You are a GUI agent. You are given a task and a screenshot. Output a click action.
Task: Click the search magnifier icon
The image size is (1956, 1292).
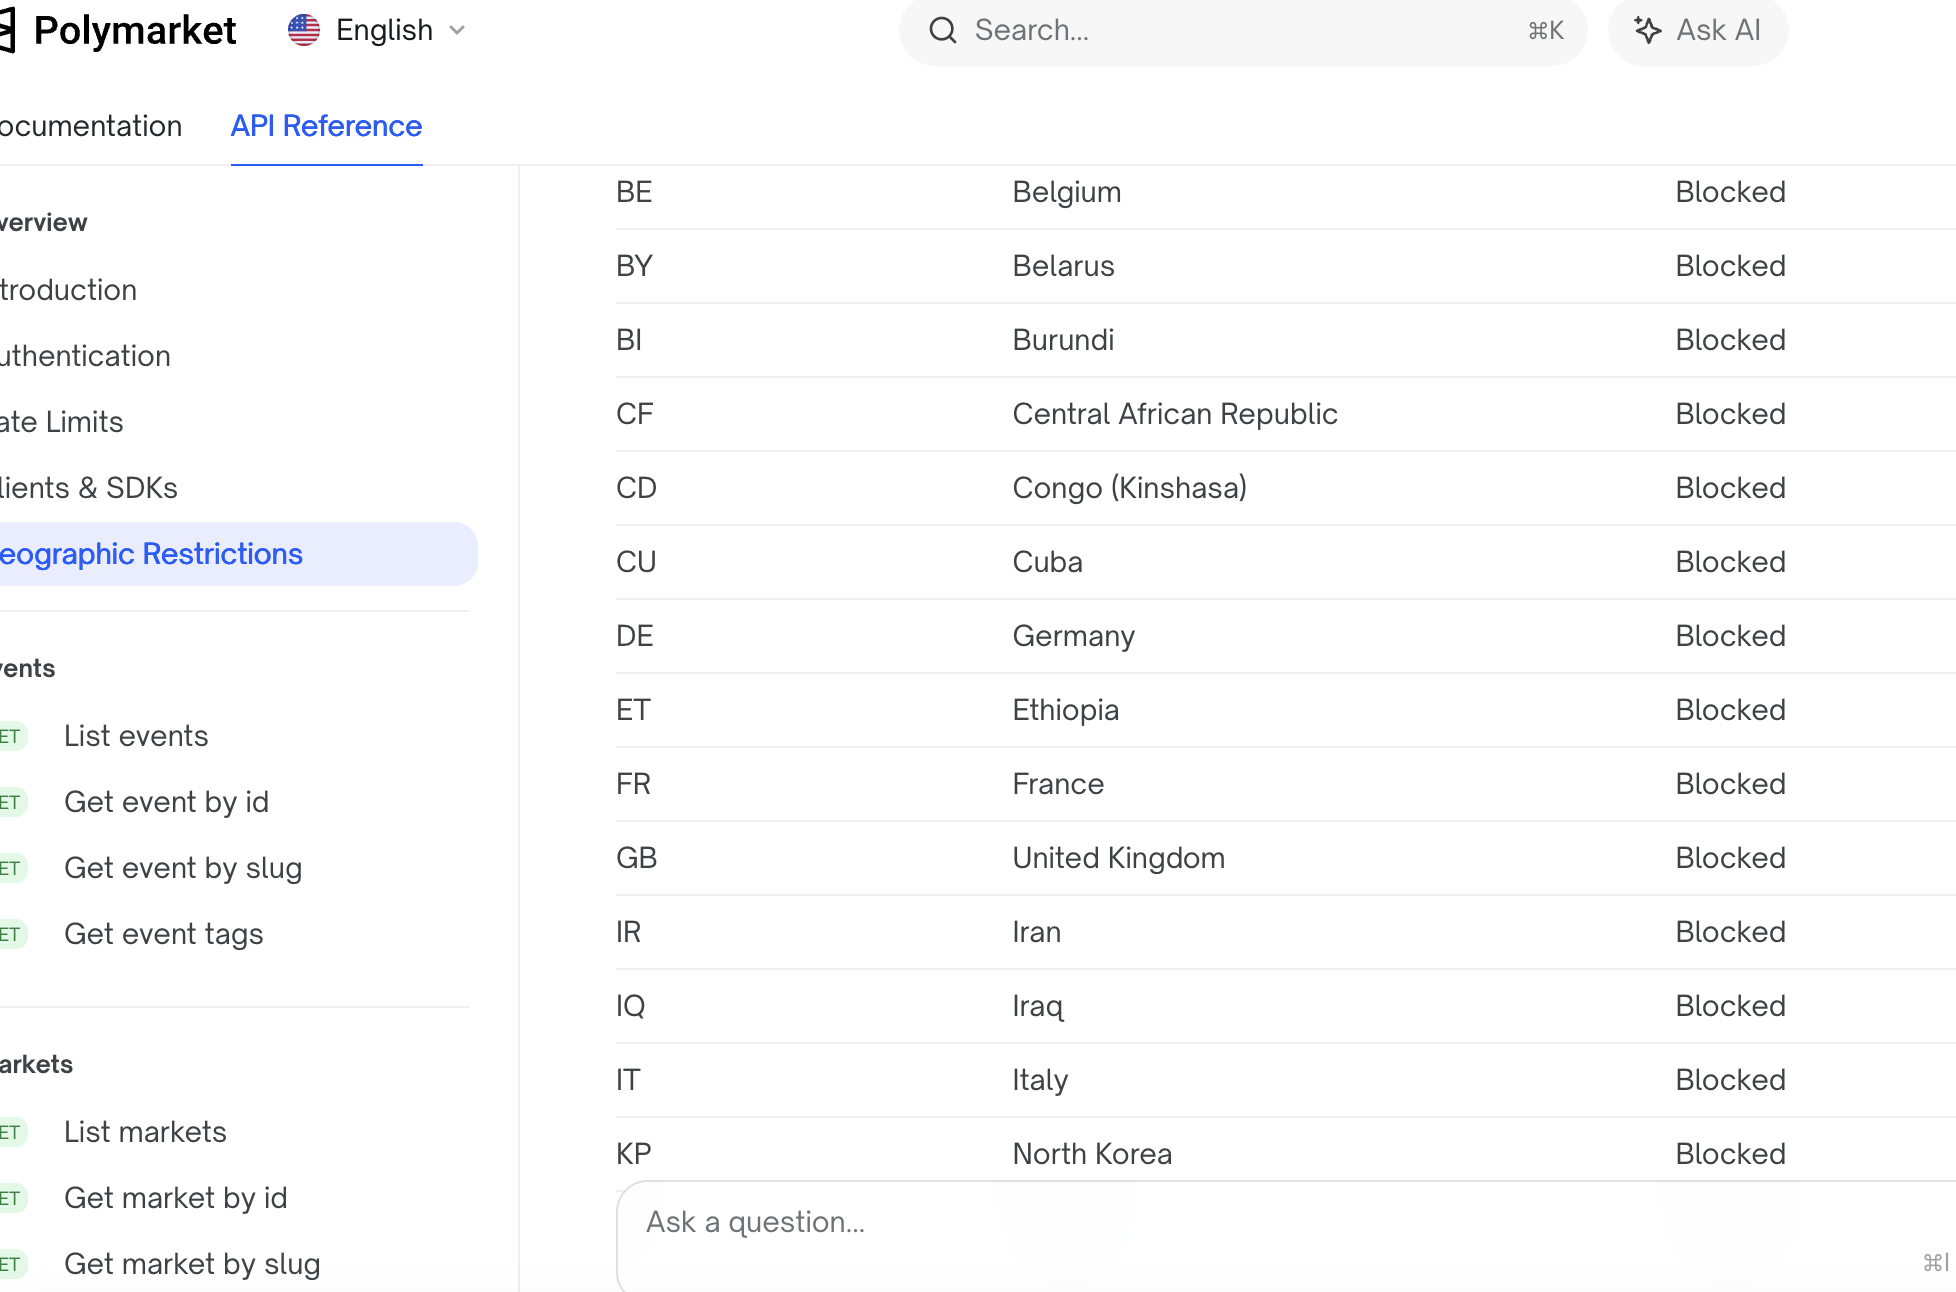pos(942,30)
